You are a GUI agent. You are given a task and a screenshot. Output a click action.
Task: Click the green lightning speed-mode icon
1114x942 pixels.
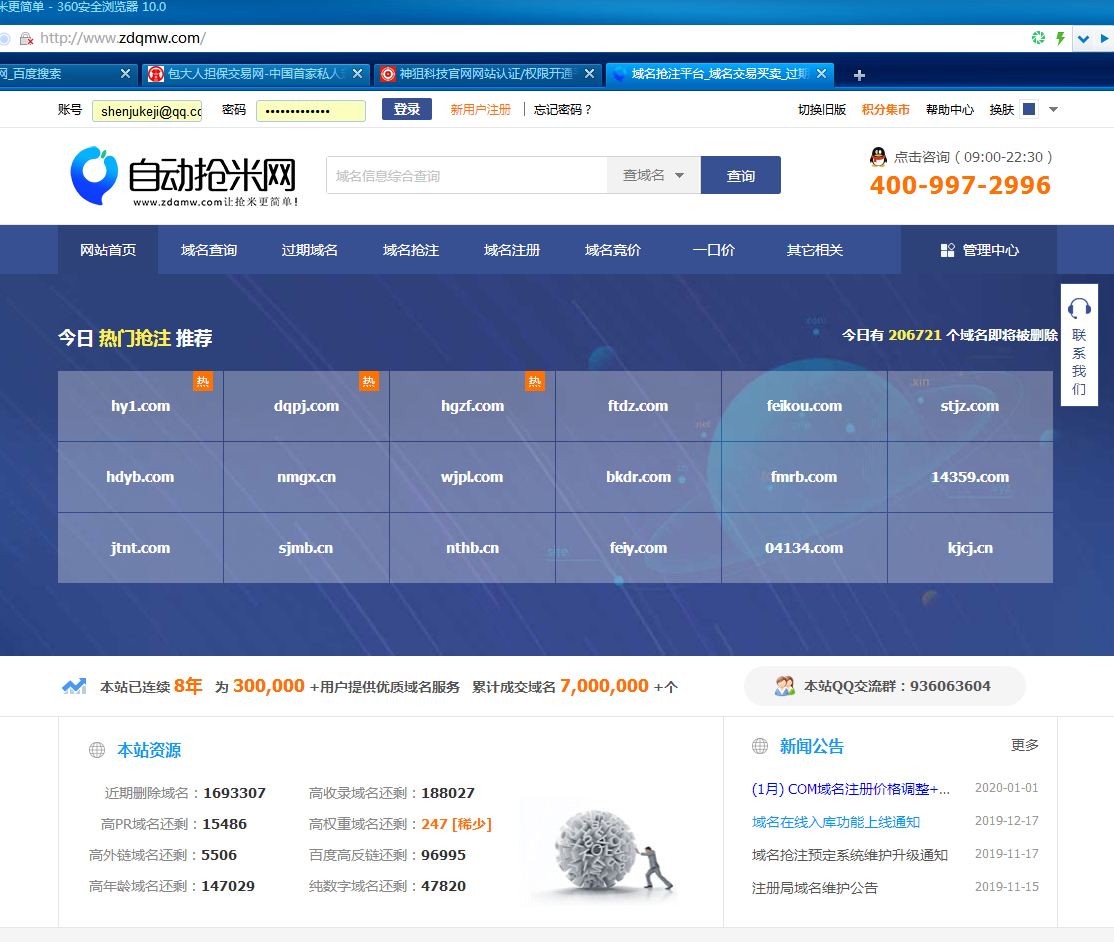pyautogui.click(x=1061, y=38)
